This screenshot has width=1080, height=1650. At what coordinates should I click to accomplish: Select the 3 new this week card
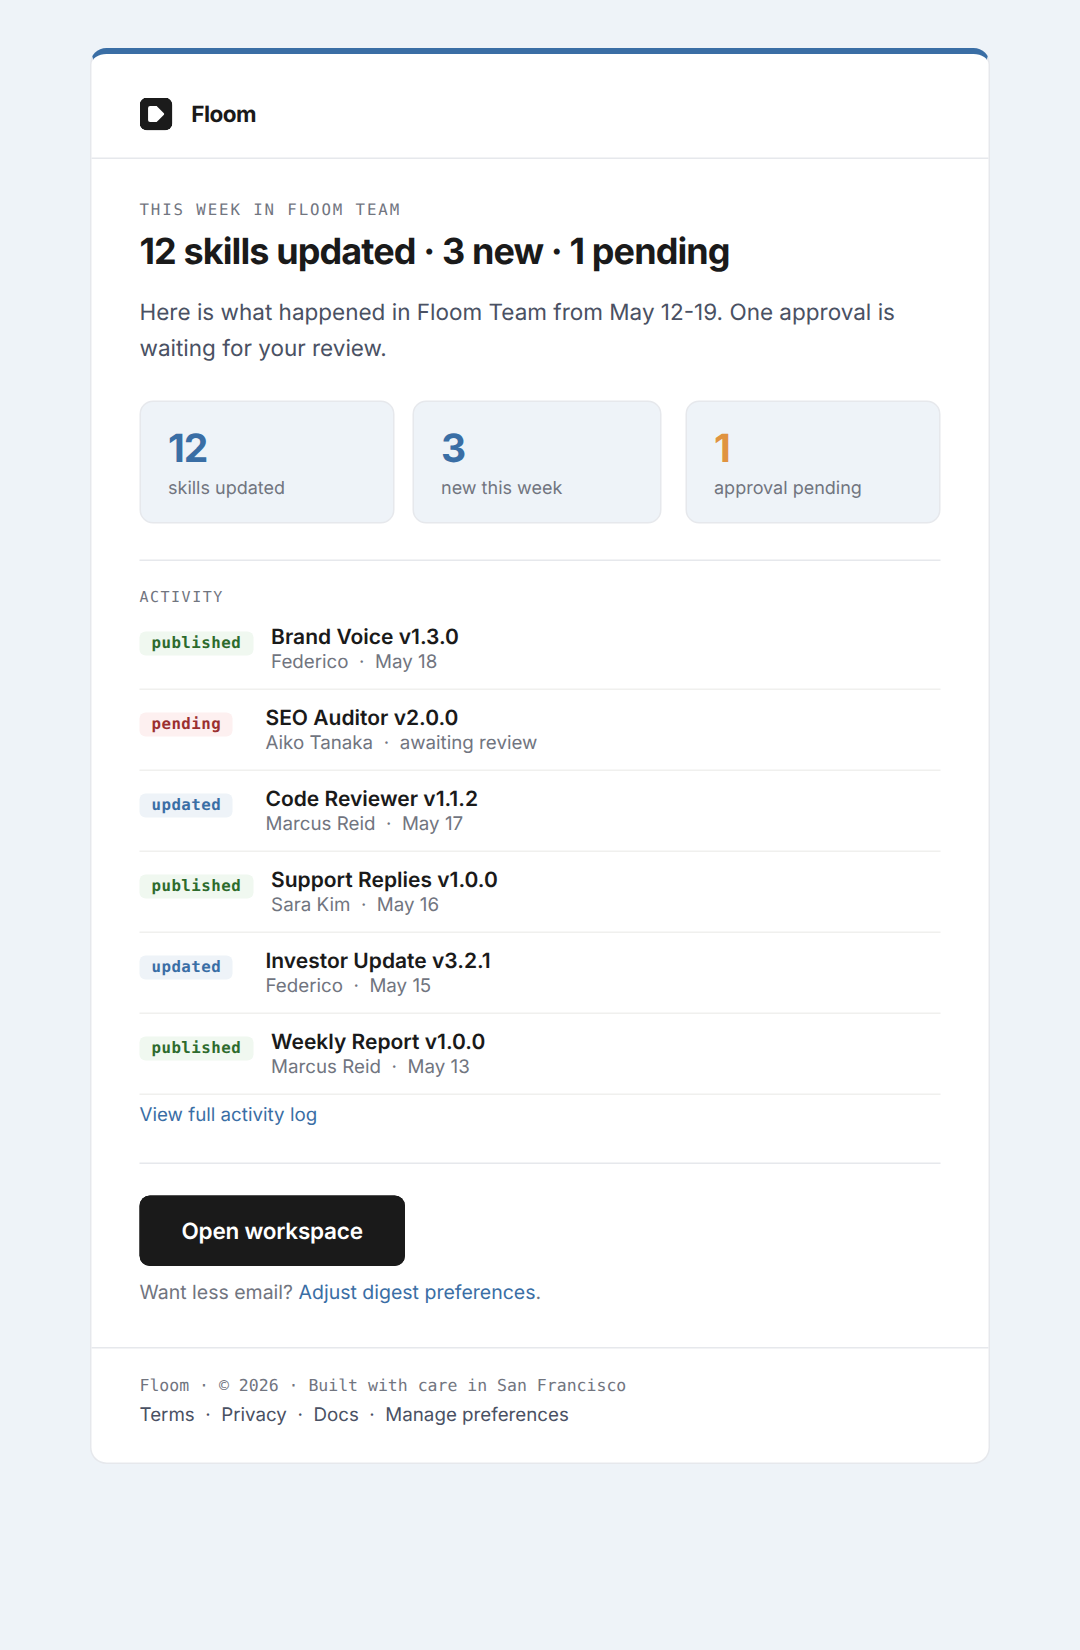tap(537, 462)
